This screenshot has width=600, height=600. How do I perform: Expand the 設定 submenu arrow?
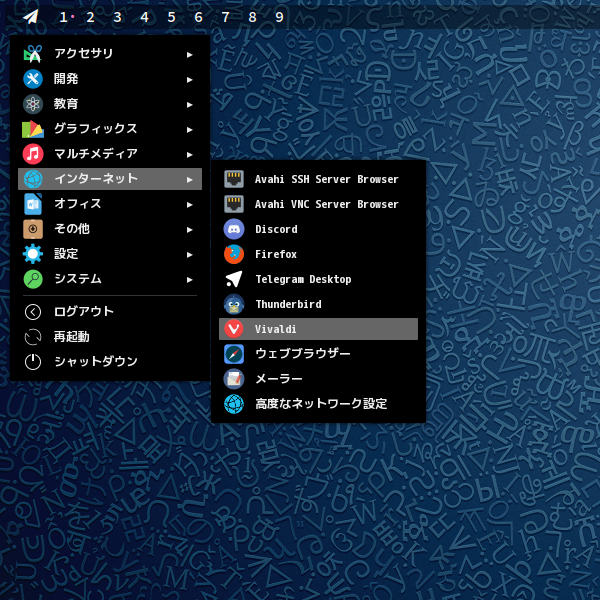pos(189,254)
